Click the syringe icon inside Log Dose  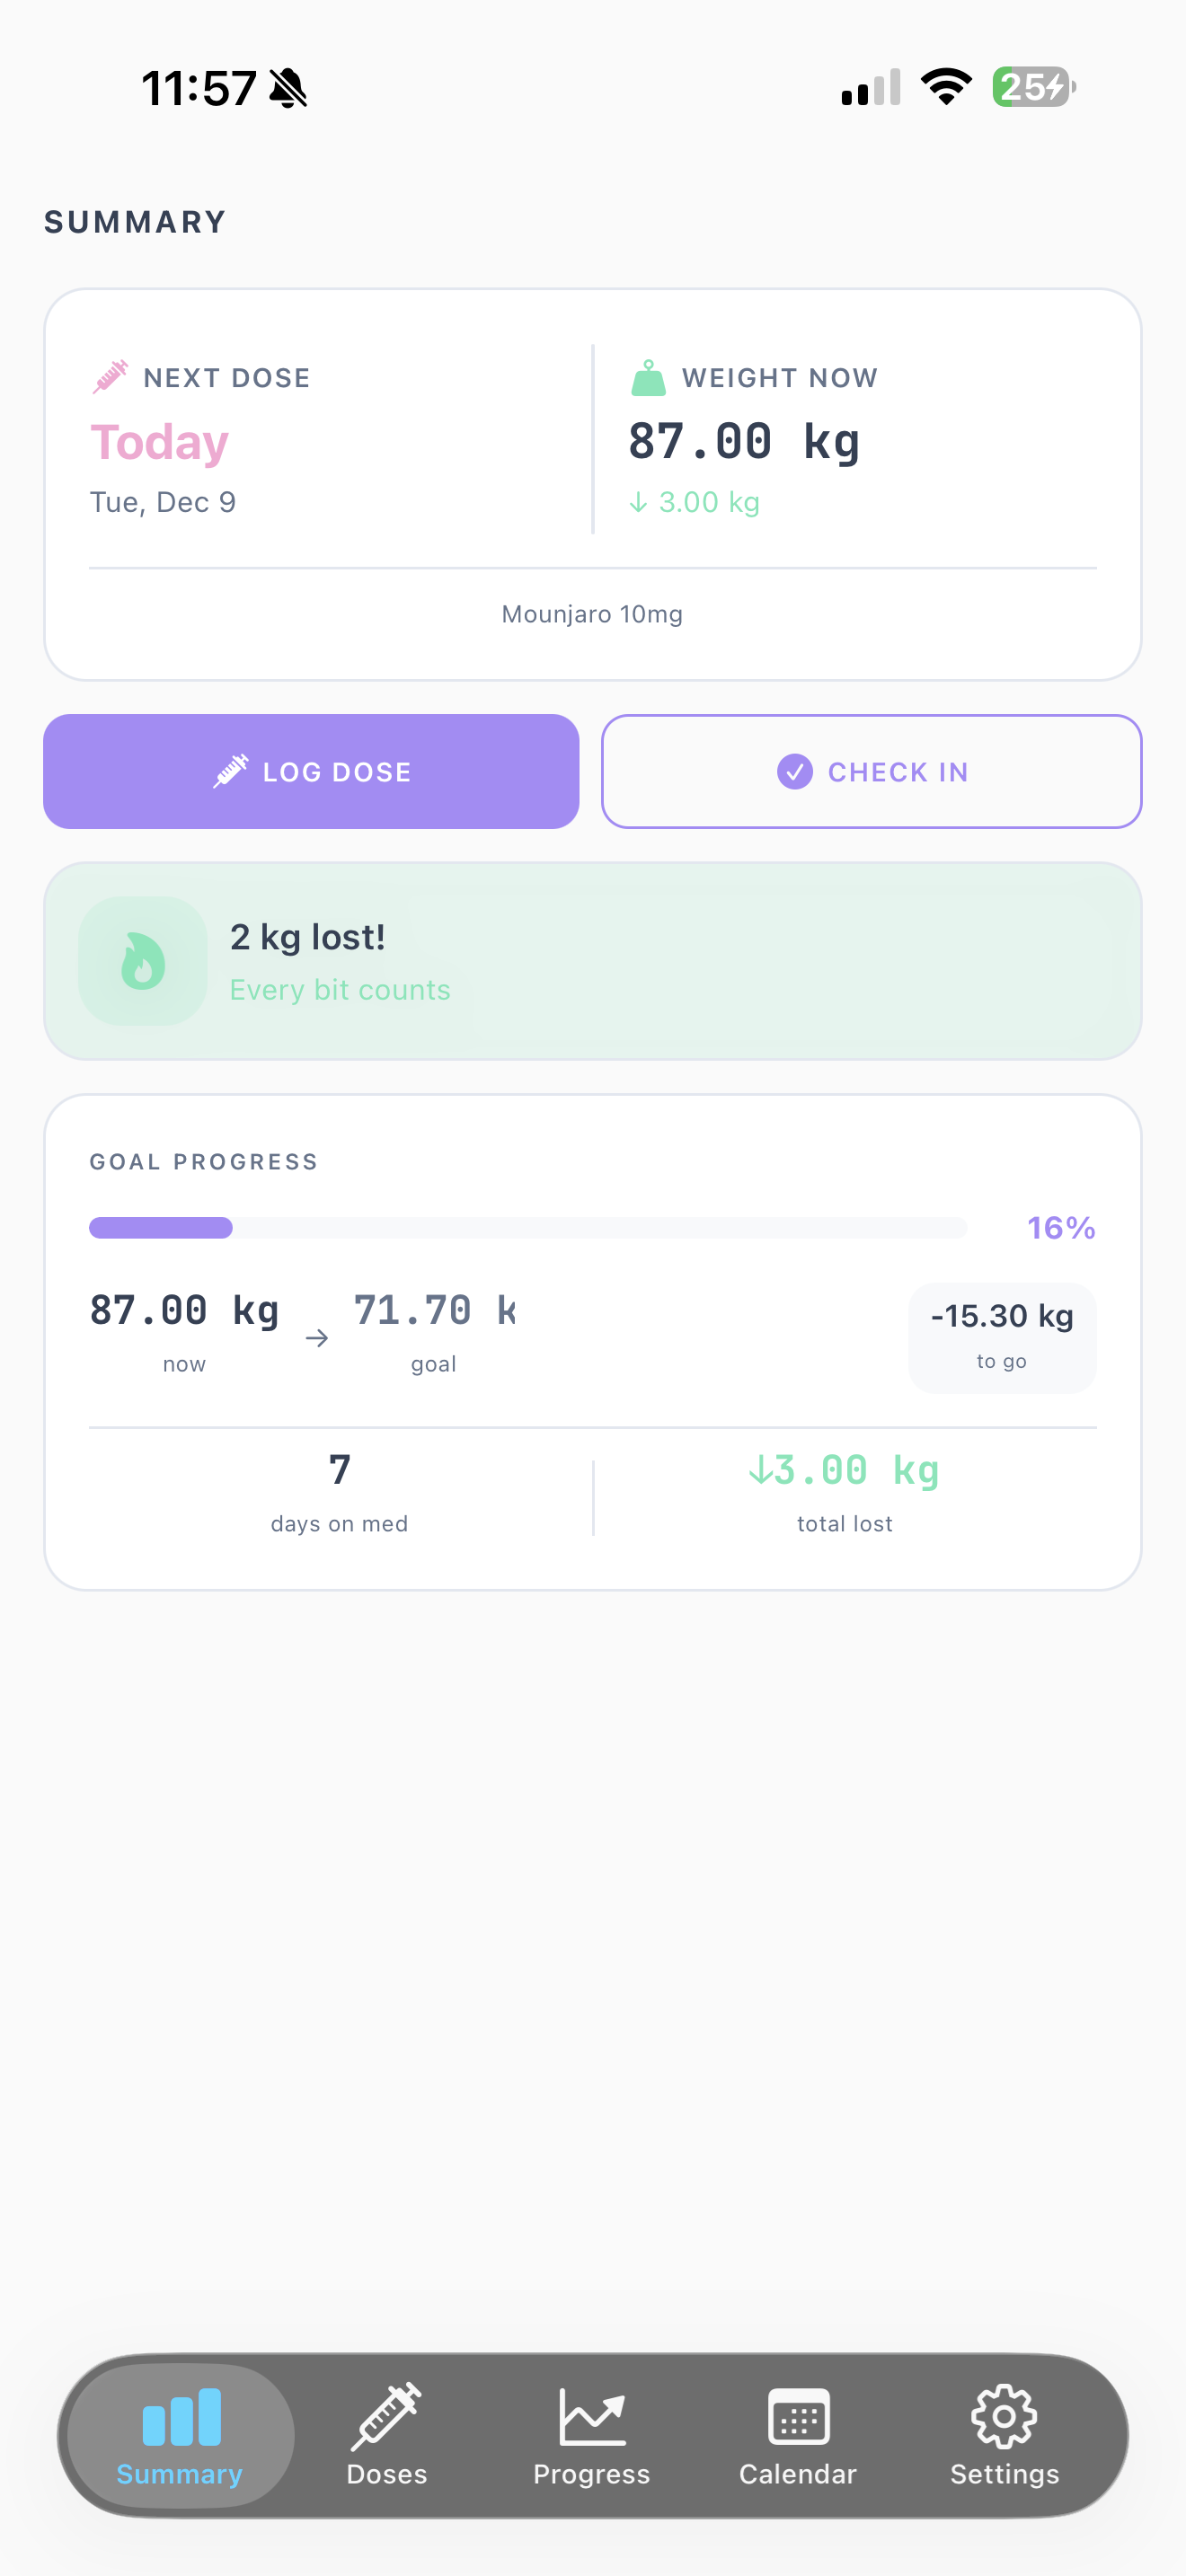click(231, 771)
